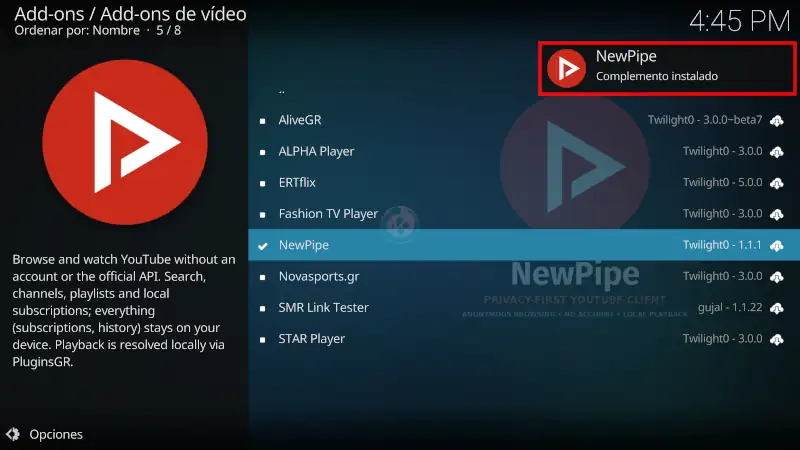Viewport: 800px width, 450px height.
Task: Click 'Ordenar por: Nombre' sort label
Action: 77,30
